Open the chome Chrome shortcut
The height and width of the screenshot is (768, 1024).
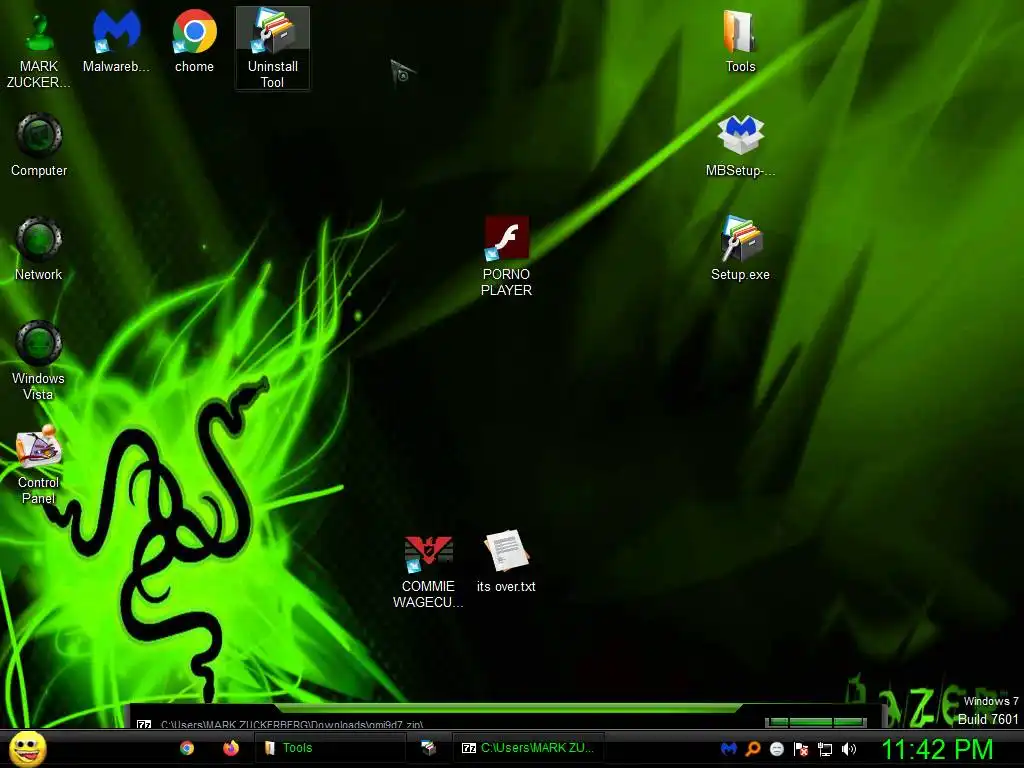click(x=195, y=41)
